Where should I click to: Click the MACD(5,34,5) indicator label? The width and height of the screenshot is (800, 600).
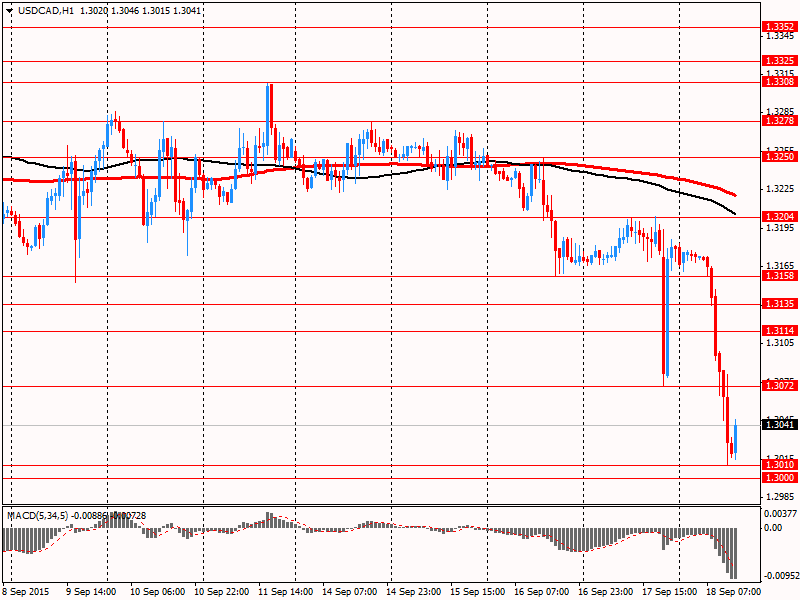[x=38, y=516]
